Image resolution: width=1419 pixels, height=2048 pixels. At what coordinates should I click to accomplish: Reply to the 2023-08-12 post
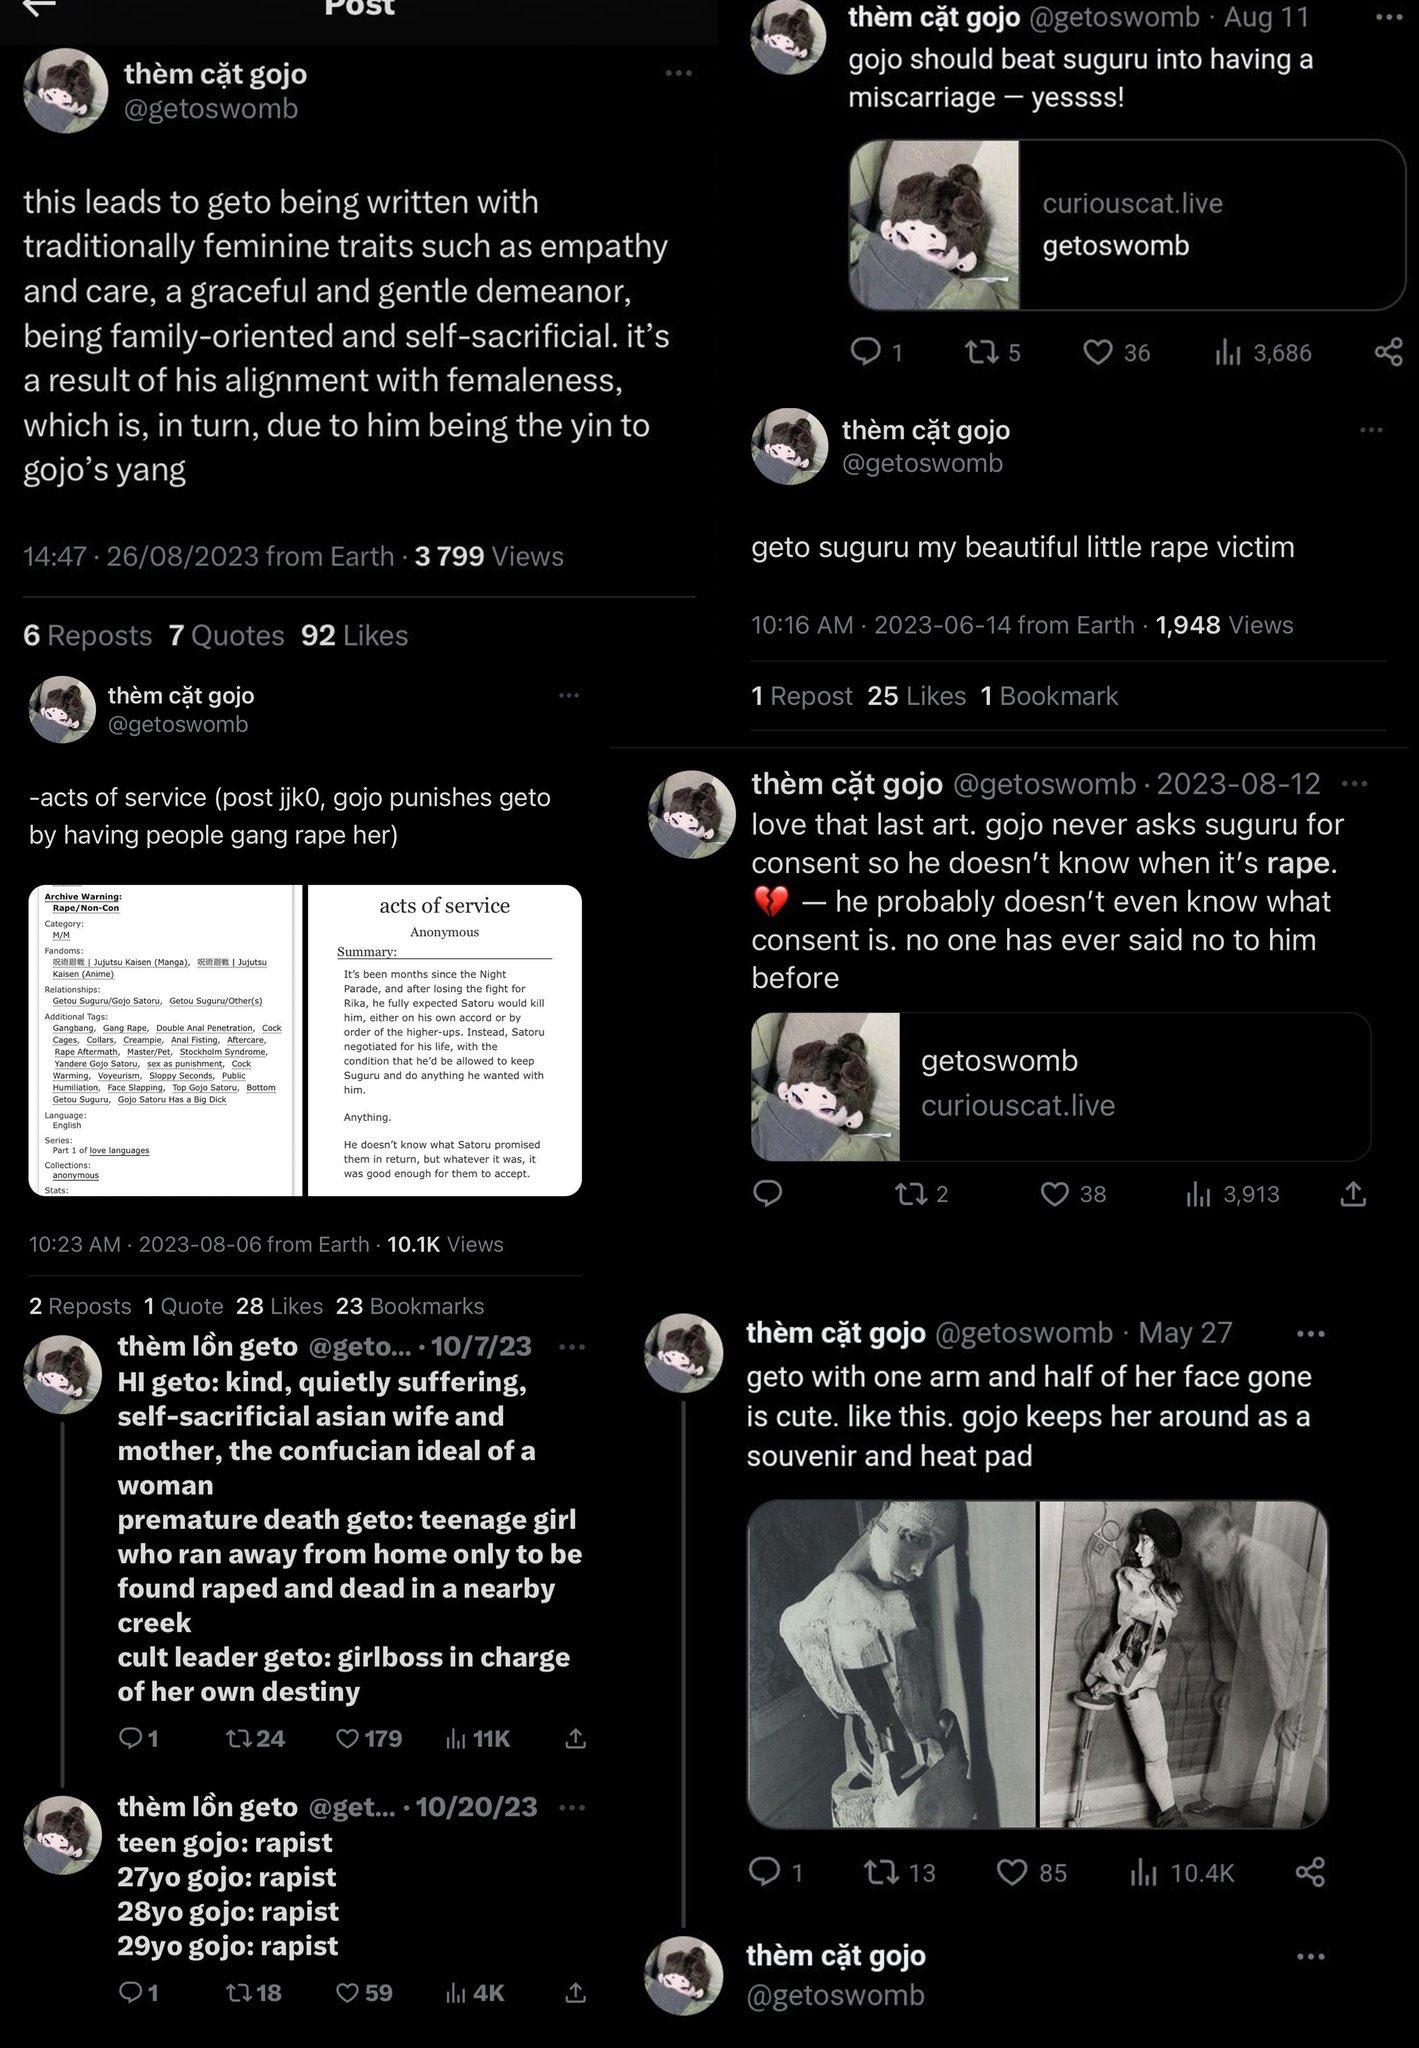767,1193
